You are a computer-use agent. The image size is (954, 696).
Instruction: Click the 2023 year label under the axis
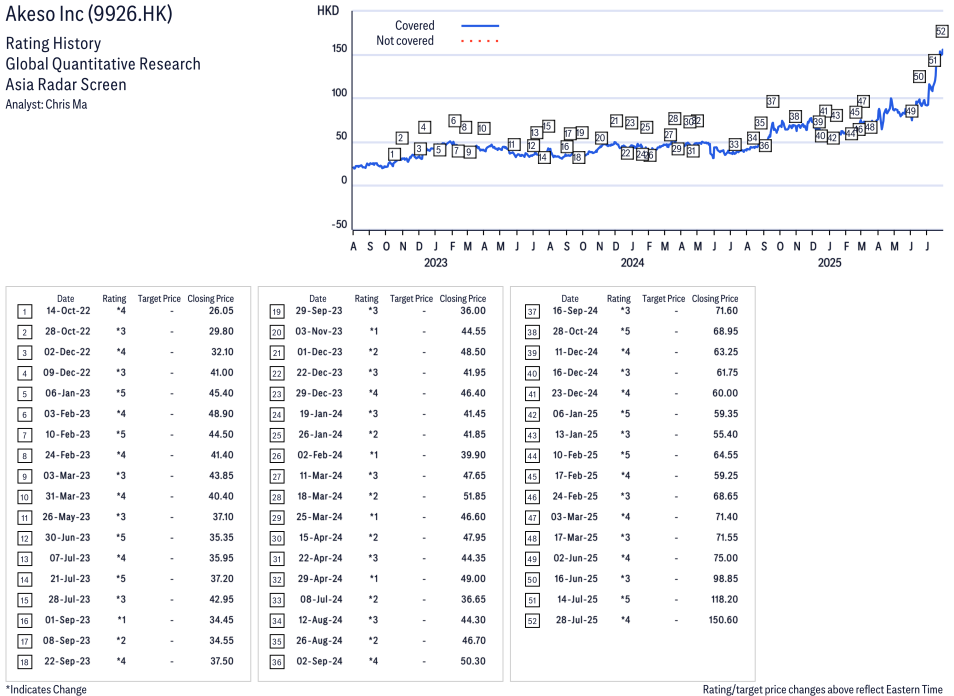click(x=436, y=263)
